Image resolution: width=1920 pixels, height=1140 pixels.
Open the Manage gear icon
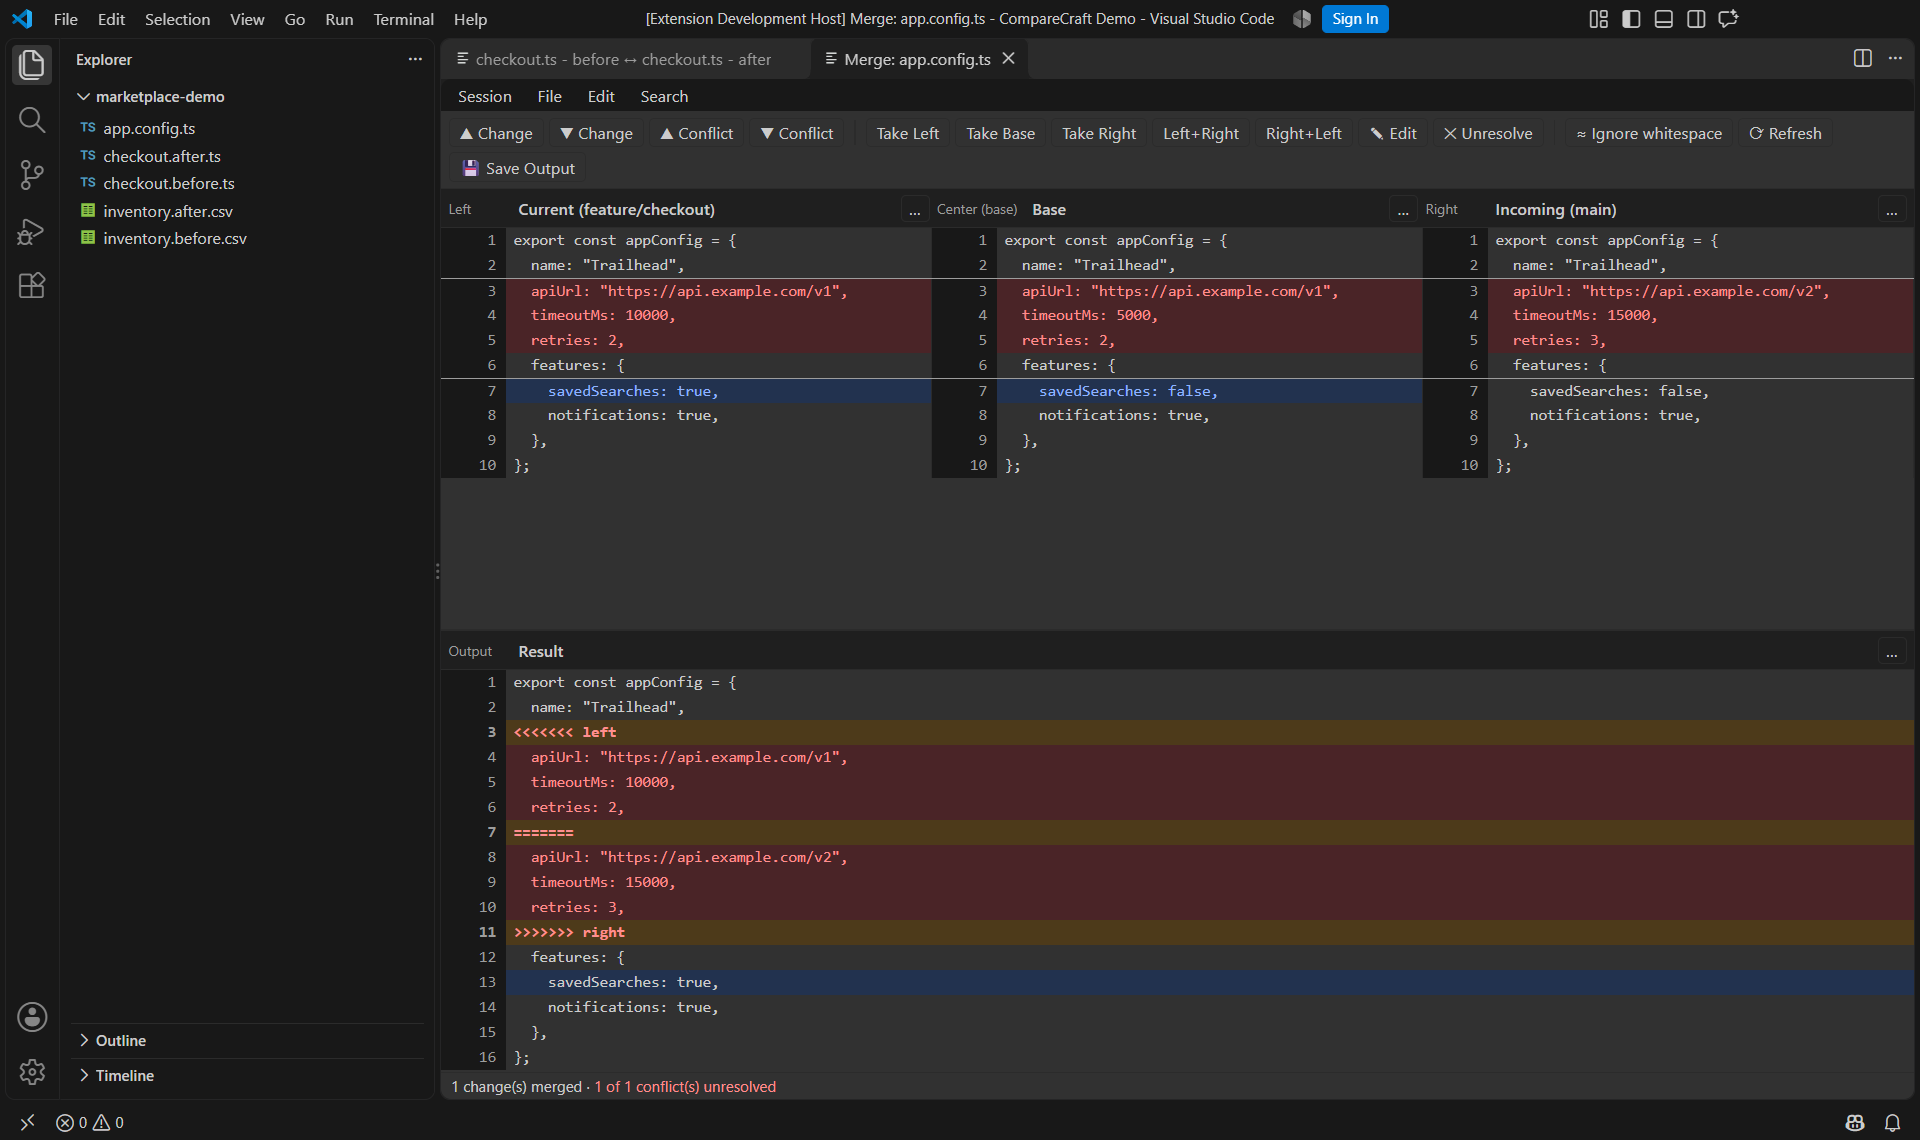tap(32, 1072)
